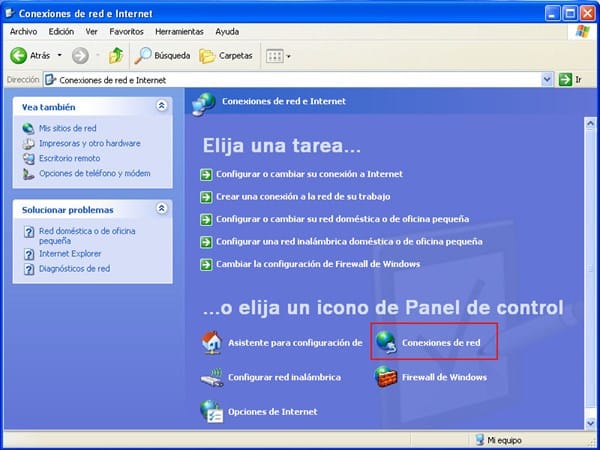Open Internet Explorer troubleshooter link
This screenshot has width=600, height=450.
point(70,254)
